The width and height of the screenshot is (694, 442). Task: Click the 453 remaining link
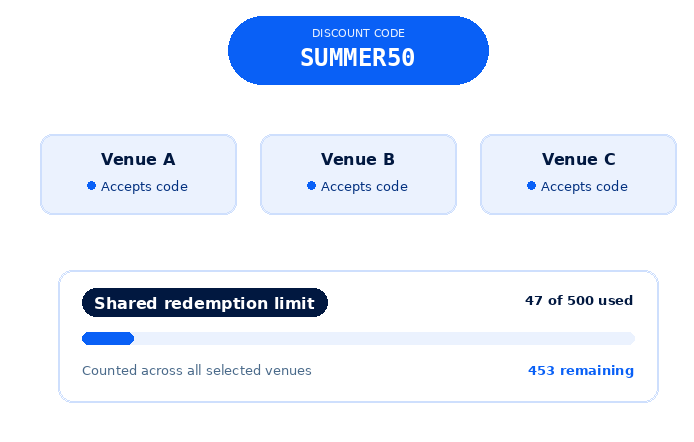[x=581, y=370]
